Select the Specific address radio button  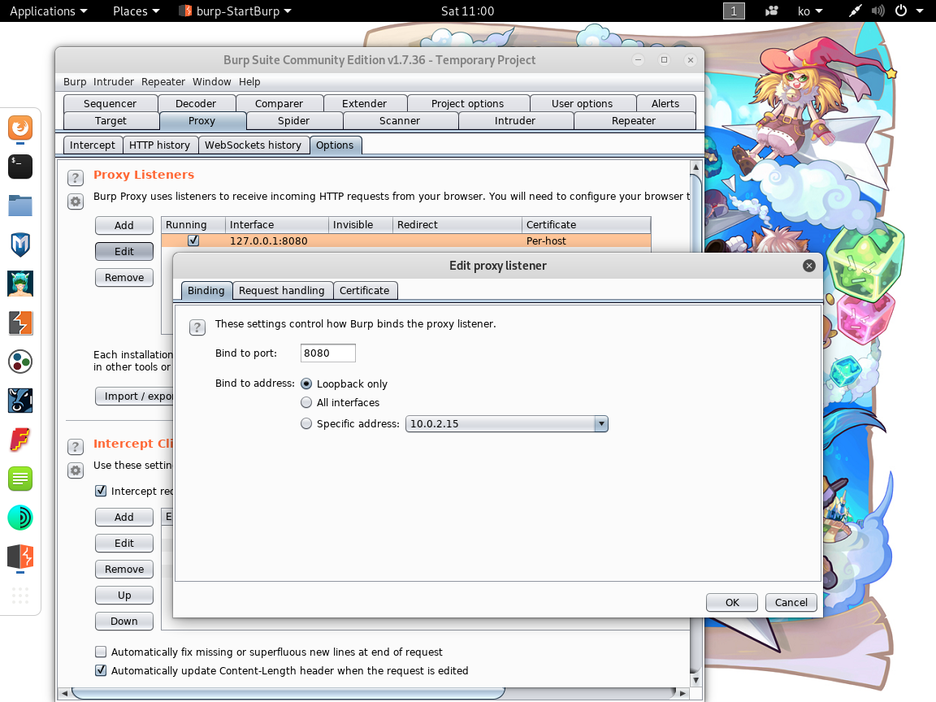coord(306,423)
